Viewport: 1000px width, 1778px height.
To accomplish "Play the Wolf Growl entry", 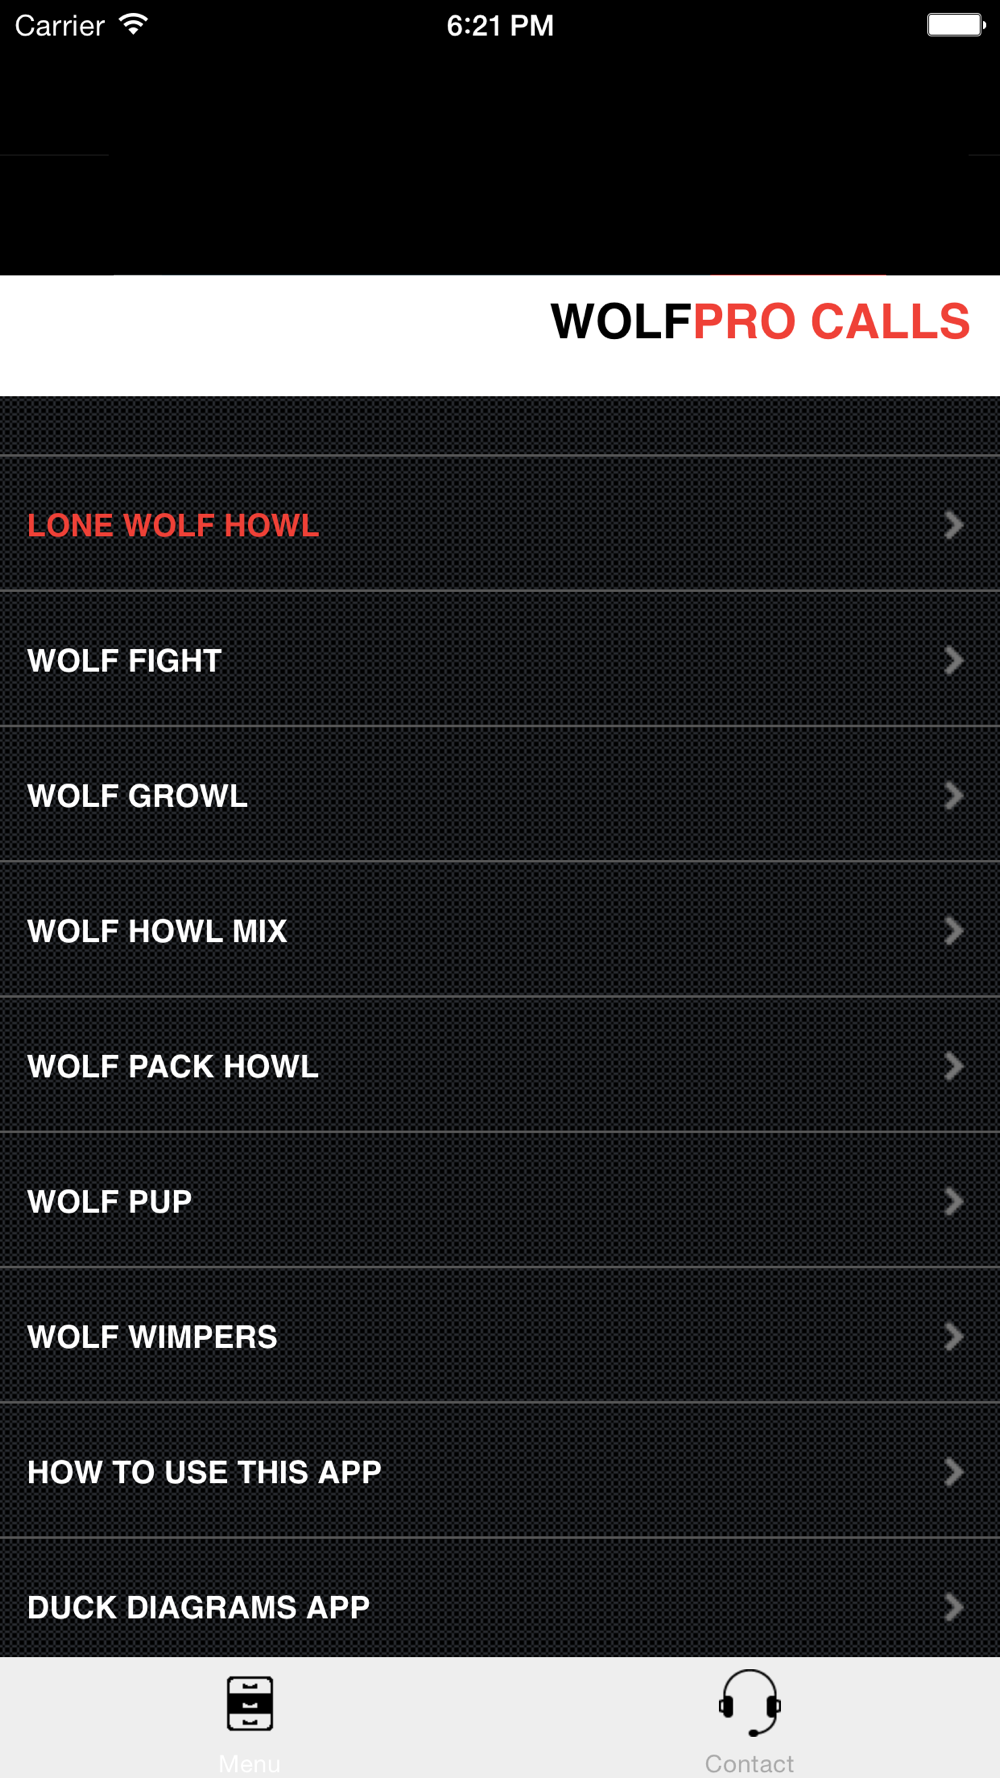I will click(500, 795).
